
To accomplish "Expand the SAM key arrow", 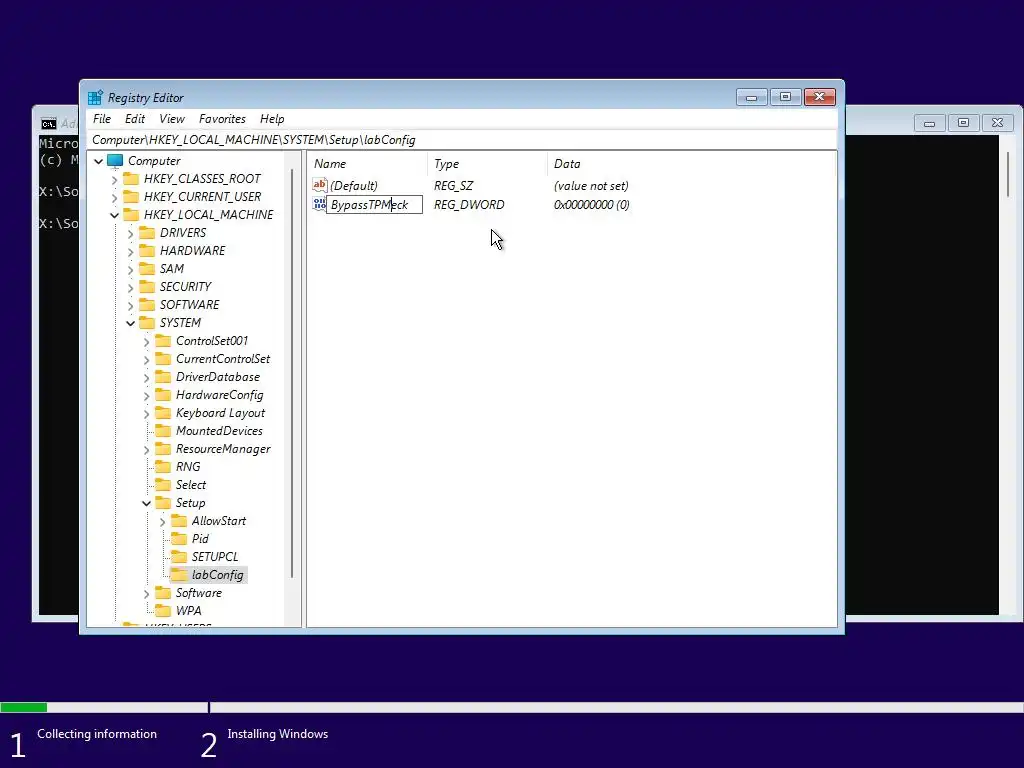I will 131,269.
